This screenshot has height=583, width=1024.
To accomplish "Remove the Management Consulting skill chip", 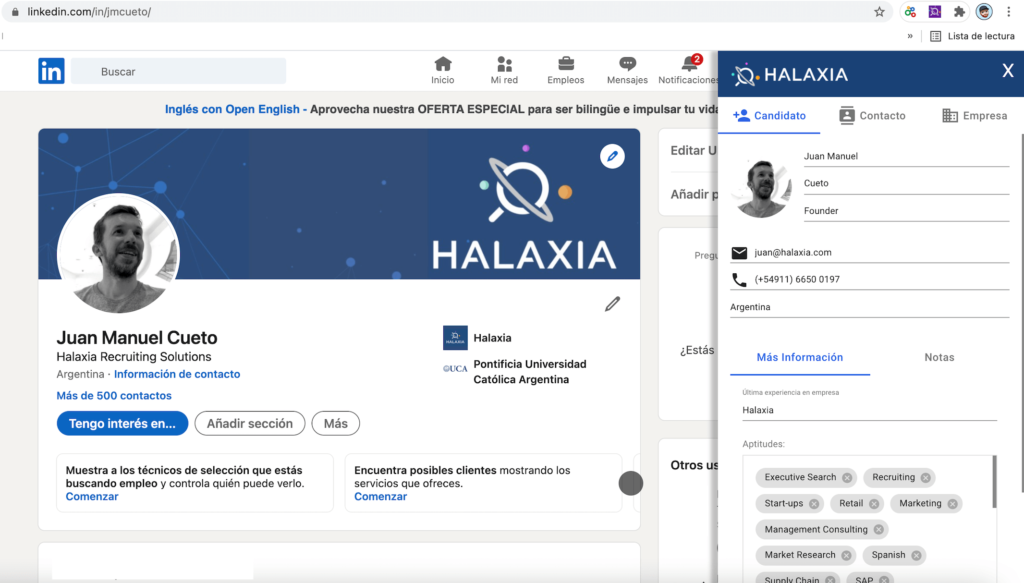I will coord(878,529).
